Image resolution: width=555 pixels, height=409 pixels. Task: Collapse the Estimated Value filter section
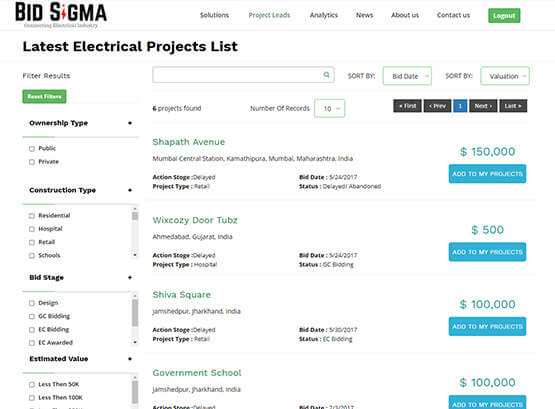(130, 359)
